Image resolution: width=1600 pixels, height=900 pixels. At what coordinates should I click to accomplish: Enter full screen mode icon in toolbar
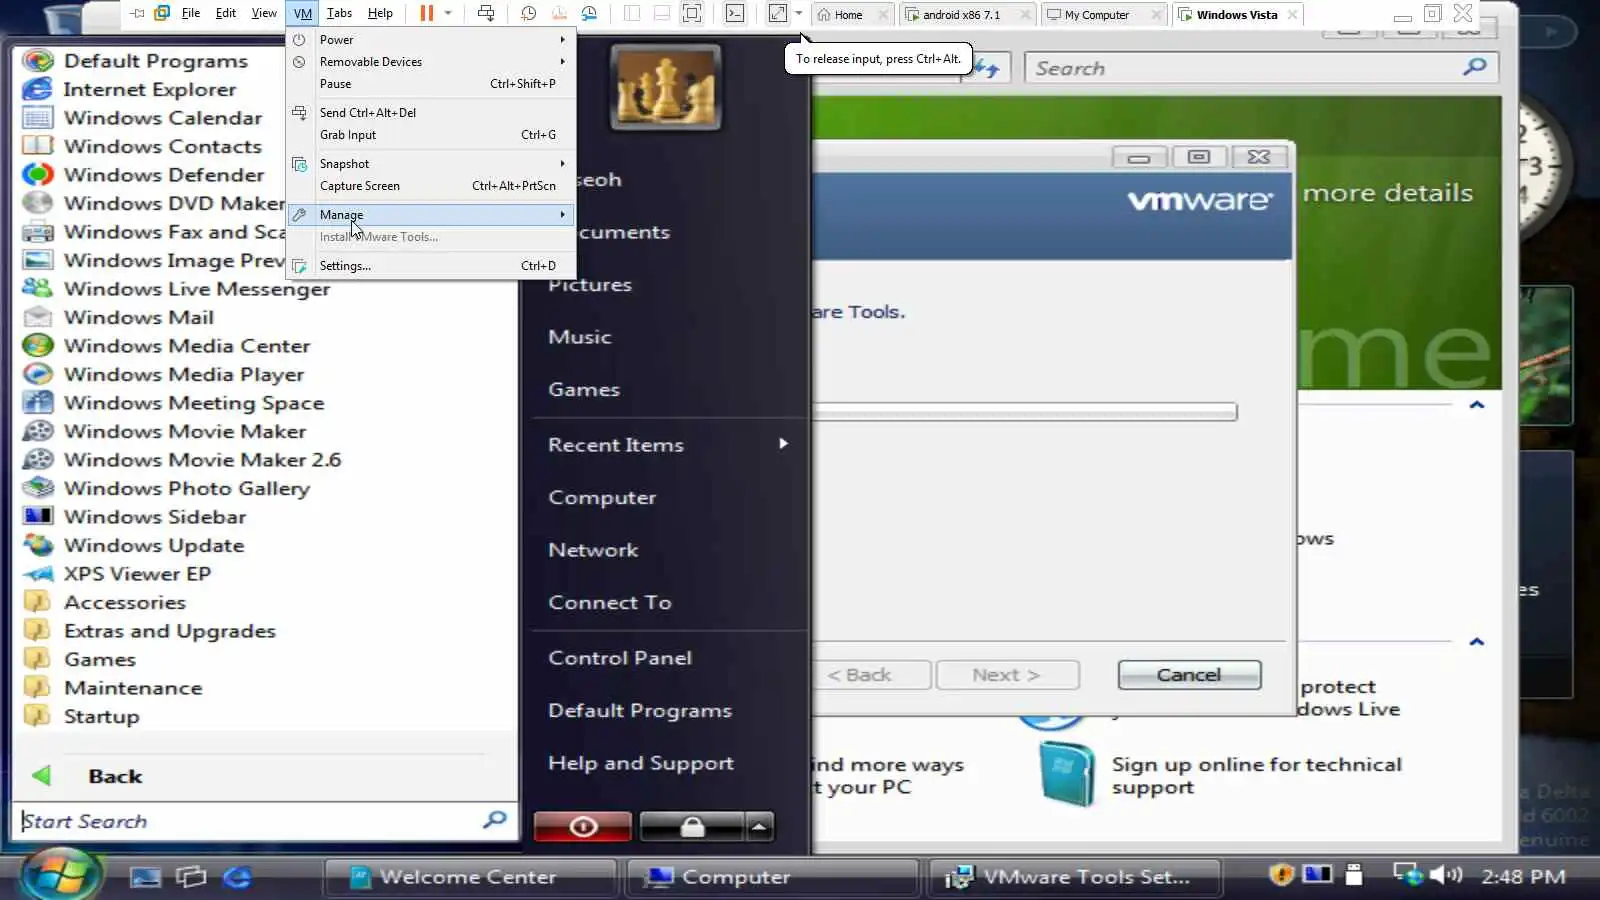click(x=691, y=13)
